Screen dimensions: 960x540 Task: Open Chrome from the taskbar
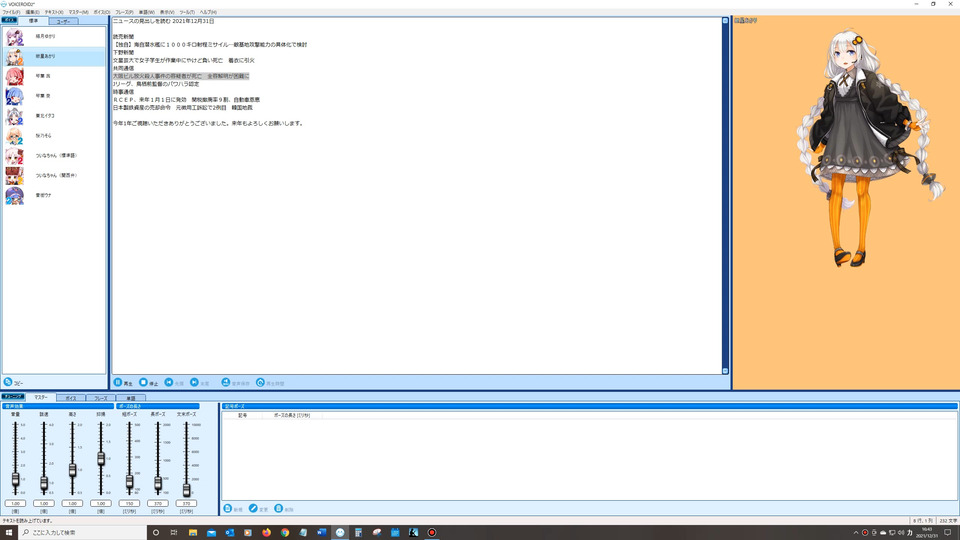click(x=285, y=532)
